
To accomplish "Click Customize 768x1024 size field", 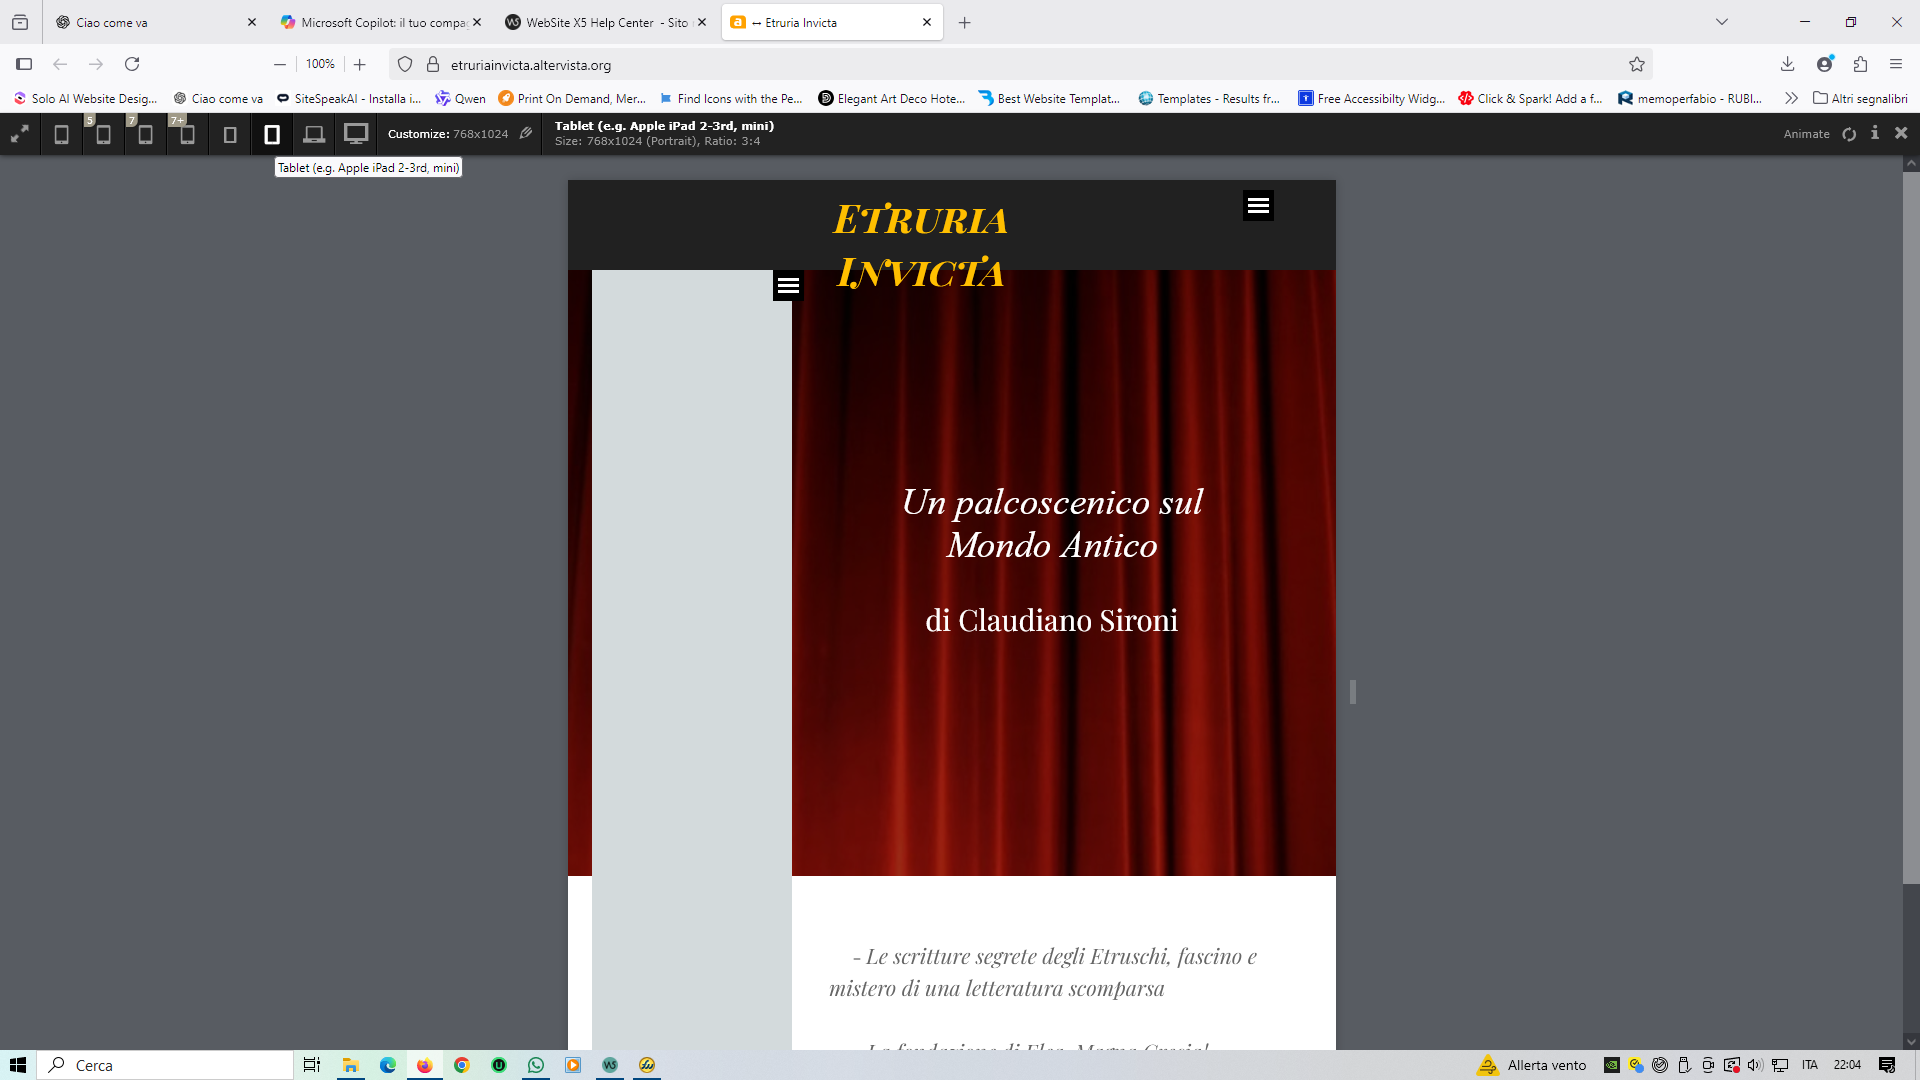I will (448, 134).
